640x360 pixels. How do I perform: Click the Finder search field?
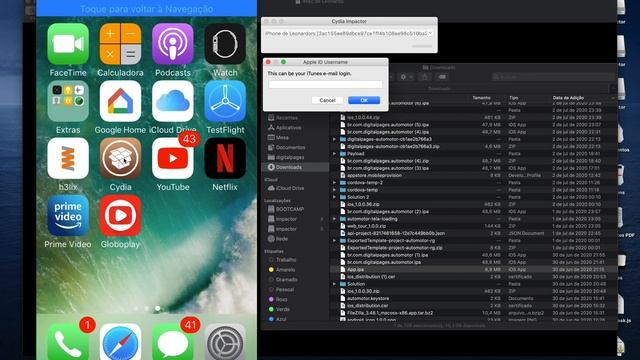click(553, 77)
